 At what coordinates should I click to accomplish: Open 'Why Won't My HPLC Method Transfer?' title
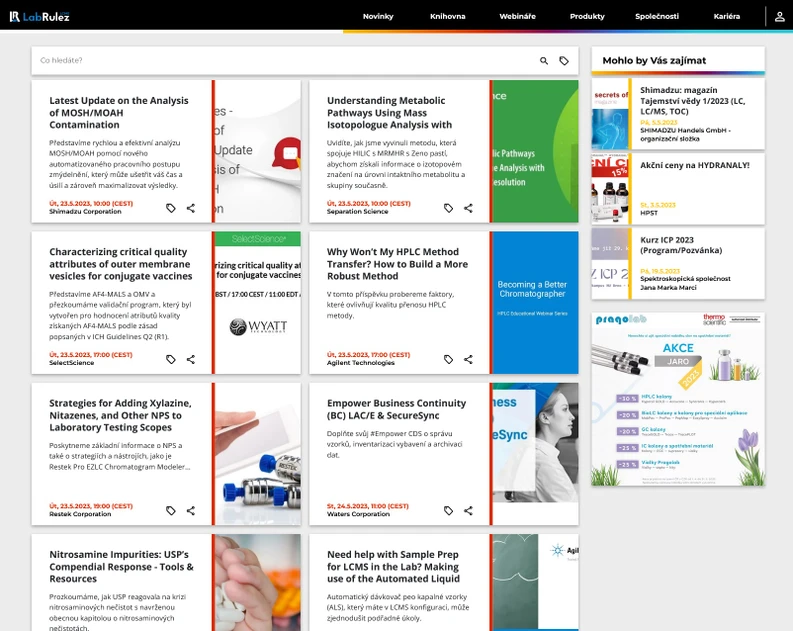point(398,264)
